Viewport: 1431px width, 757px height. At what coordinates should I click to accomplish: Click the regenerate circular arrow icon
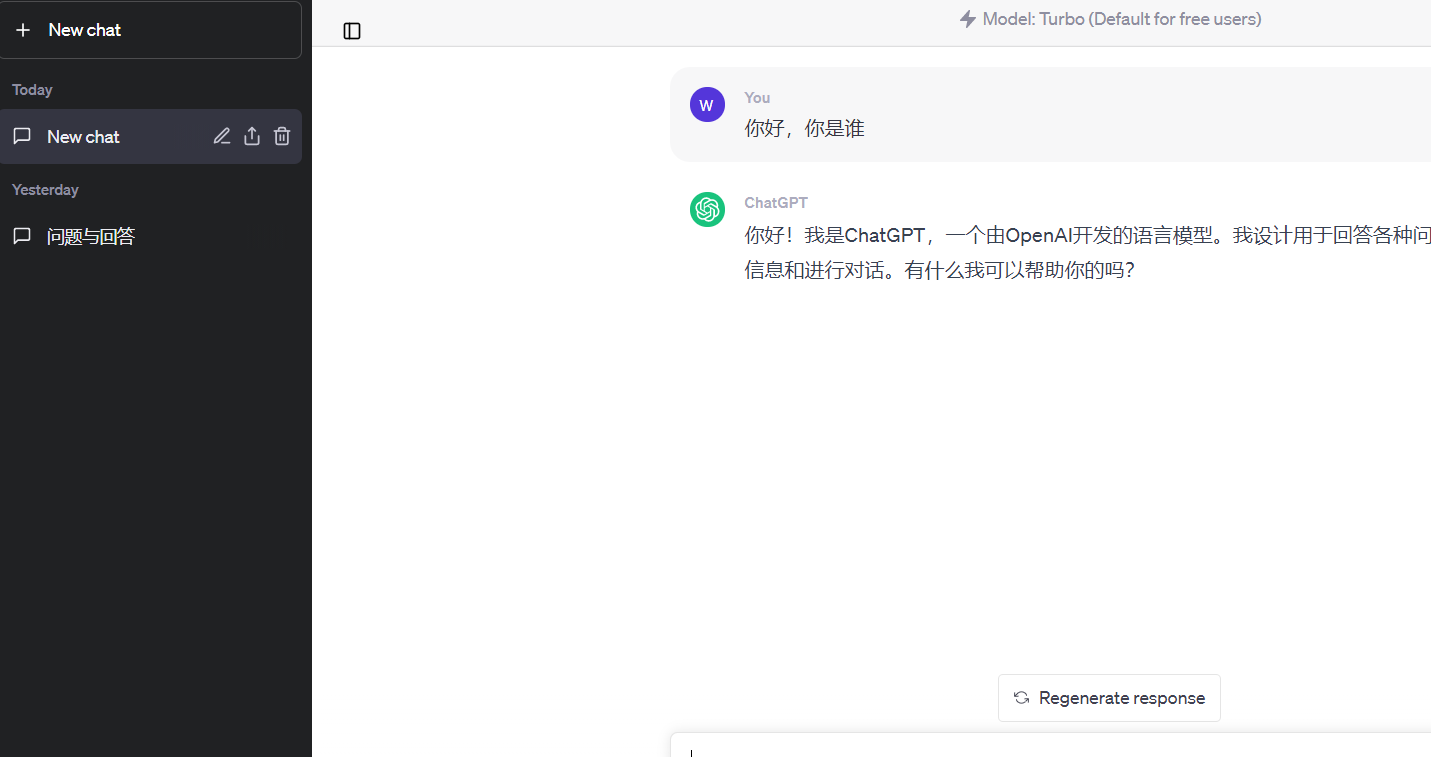[x=1021, y=698]
